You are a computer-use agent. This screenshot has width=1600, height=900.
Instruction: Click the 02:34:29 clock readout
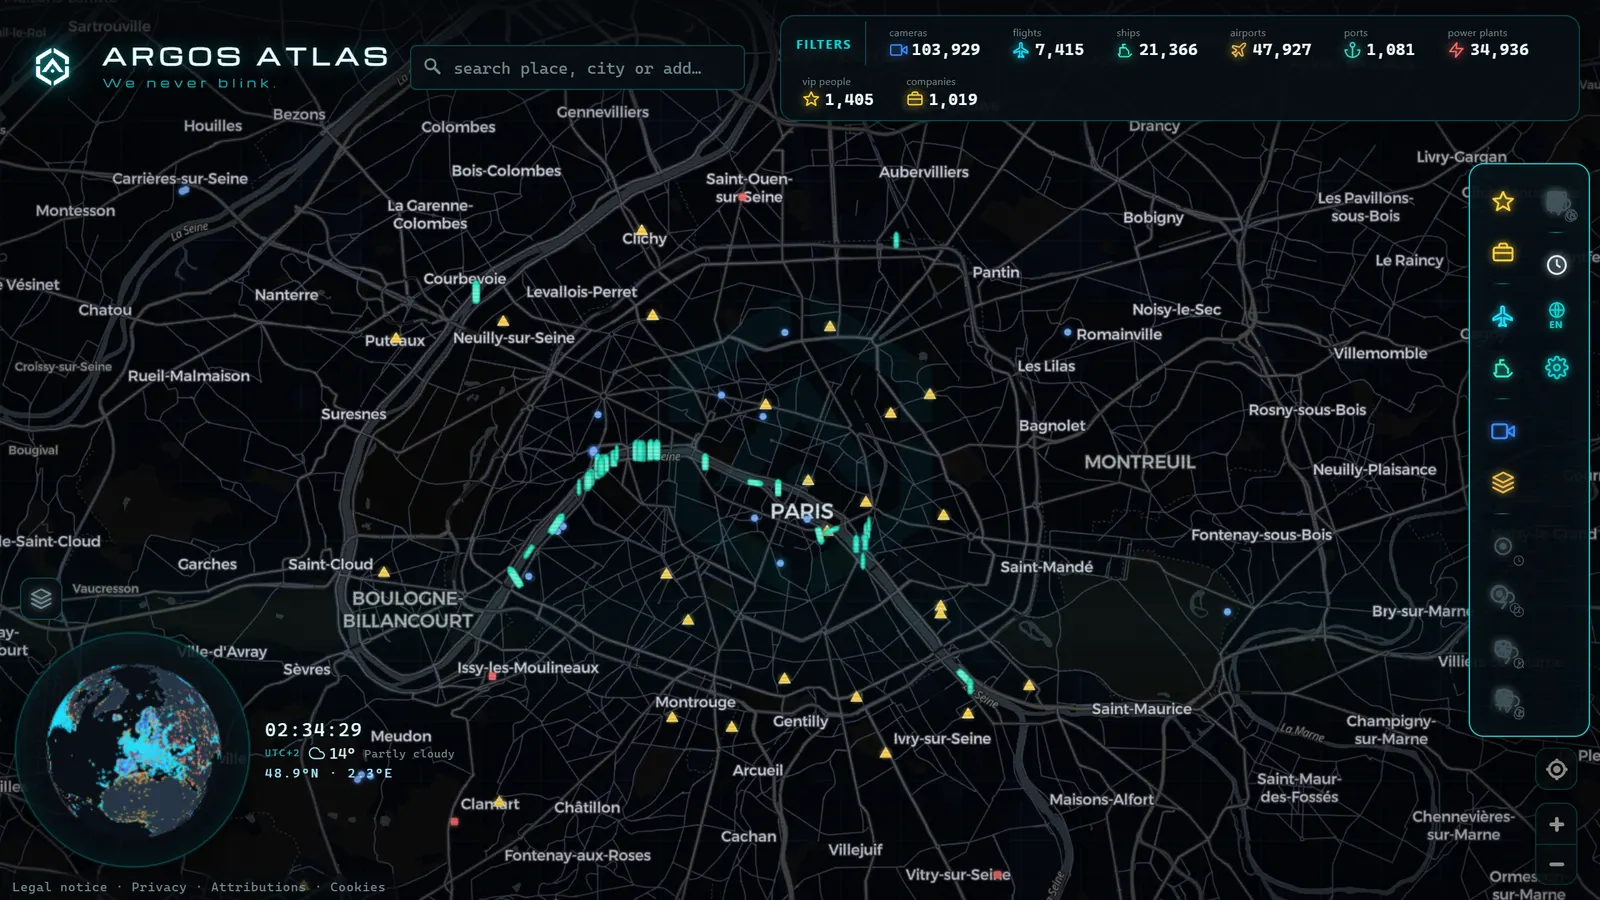313,730
